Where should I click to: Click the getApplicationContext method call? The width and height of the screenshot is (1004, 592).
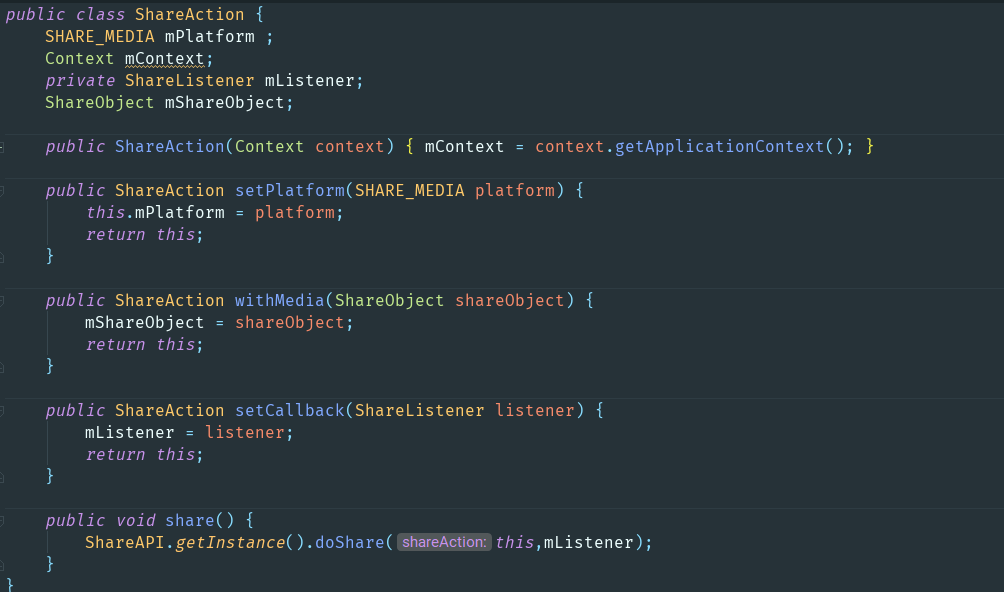(719, 147)
